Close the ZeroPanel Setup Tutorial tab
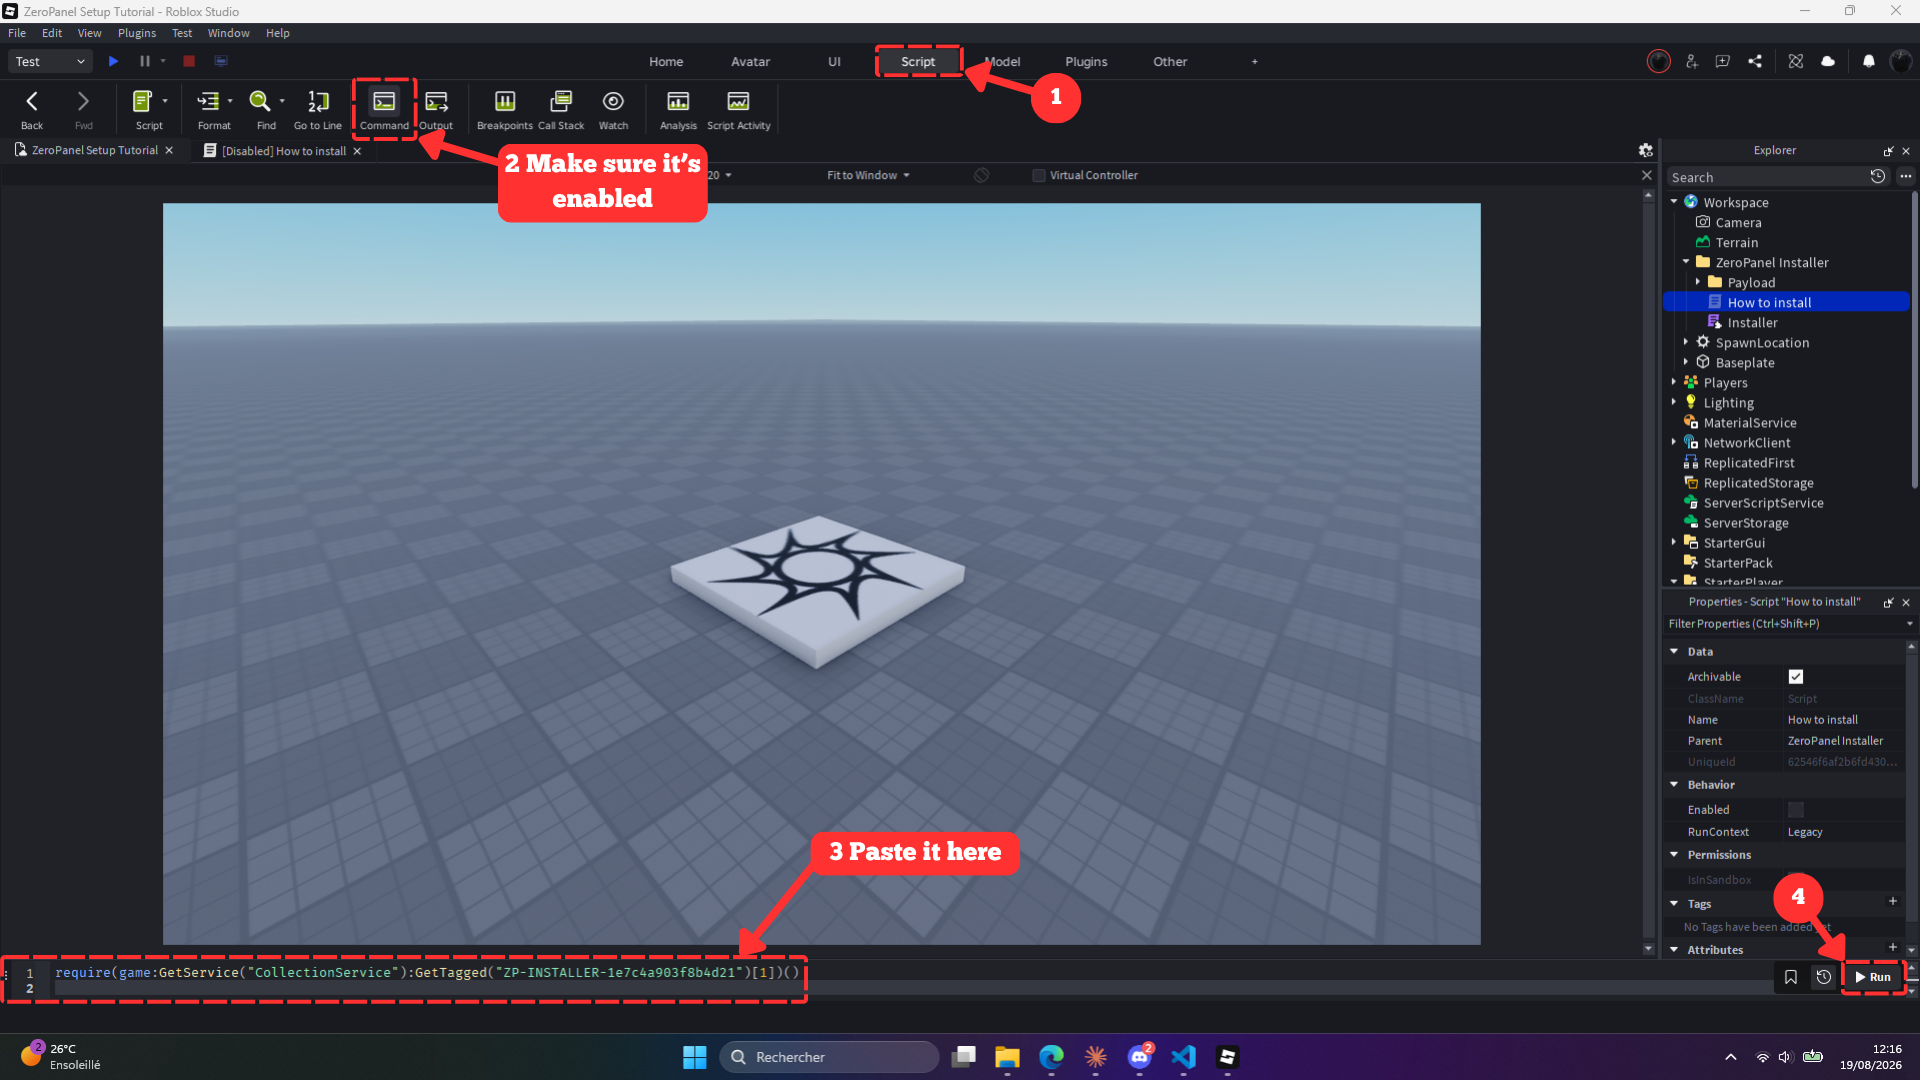1920x1080 pixels. (x=169, y=150)
